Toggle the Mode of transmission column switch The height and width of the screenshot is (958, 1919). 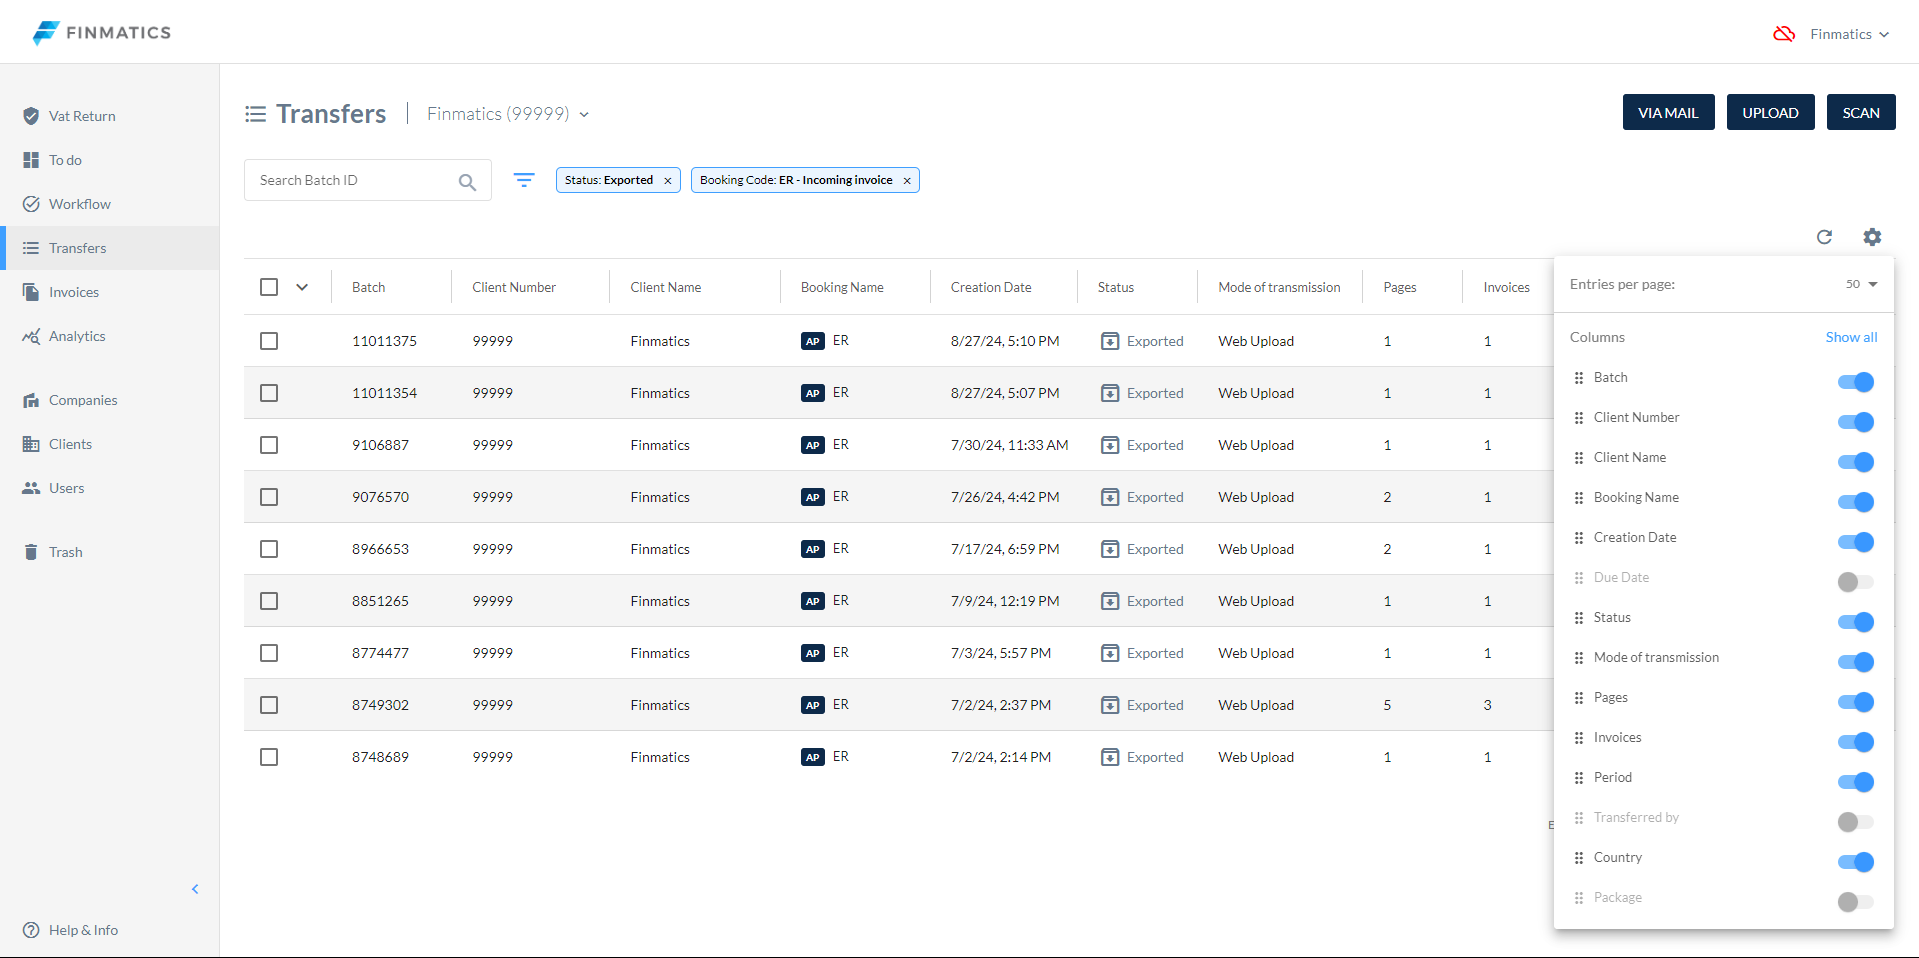pyautogui.click(x=1856, y=662)
